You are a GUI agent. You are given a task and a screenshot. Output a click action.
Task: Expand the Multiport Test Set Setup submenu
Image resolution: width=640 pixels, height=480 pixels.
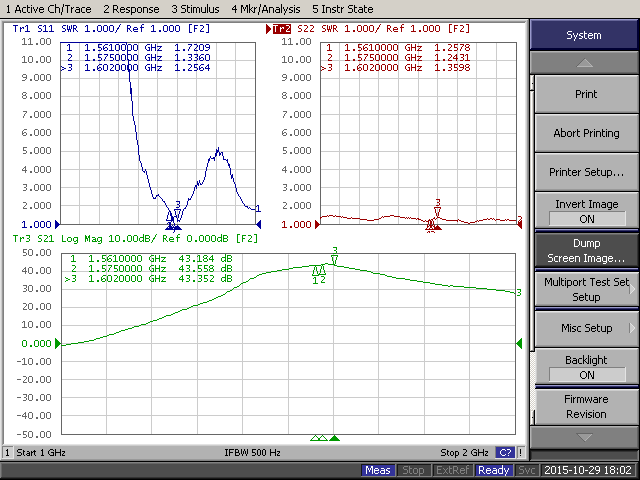tap(586, 289)
